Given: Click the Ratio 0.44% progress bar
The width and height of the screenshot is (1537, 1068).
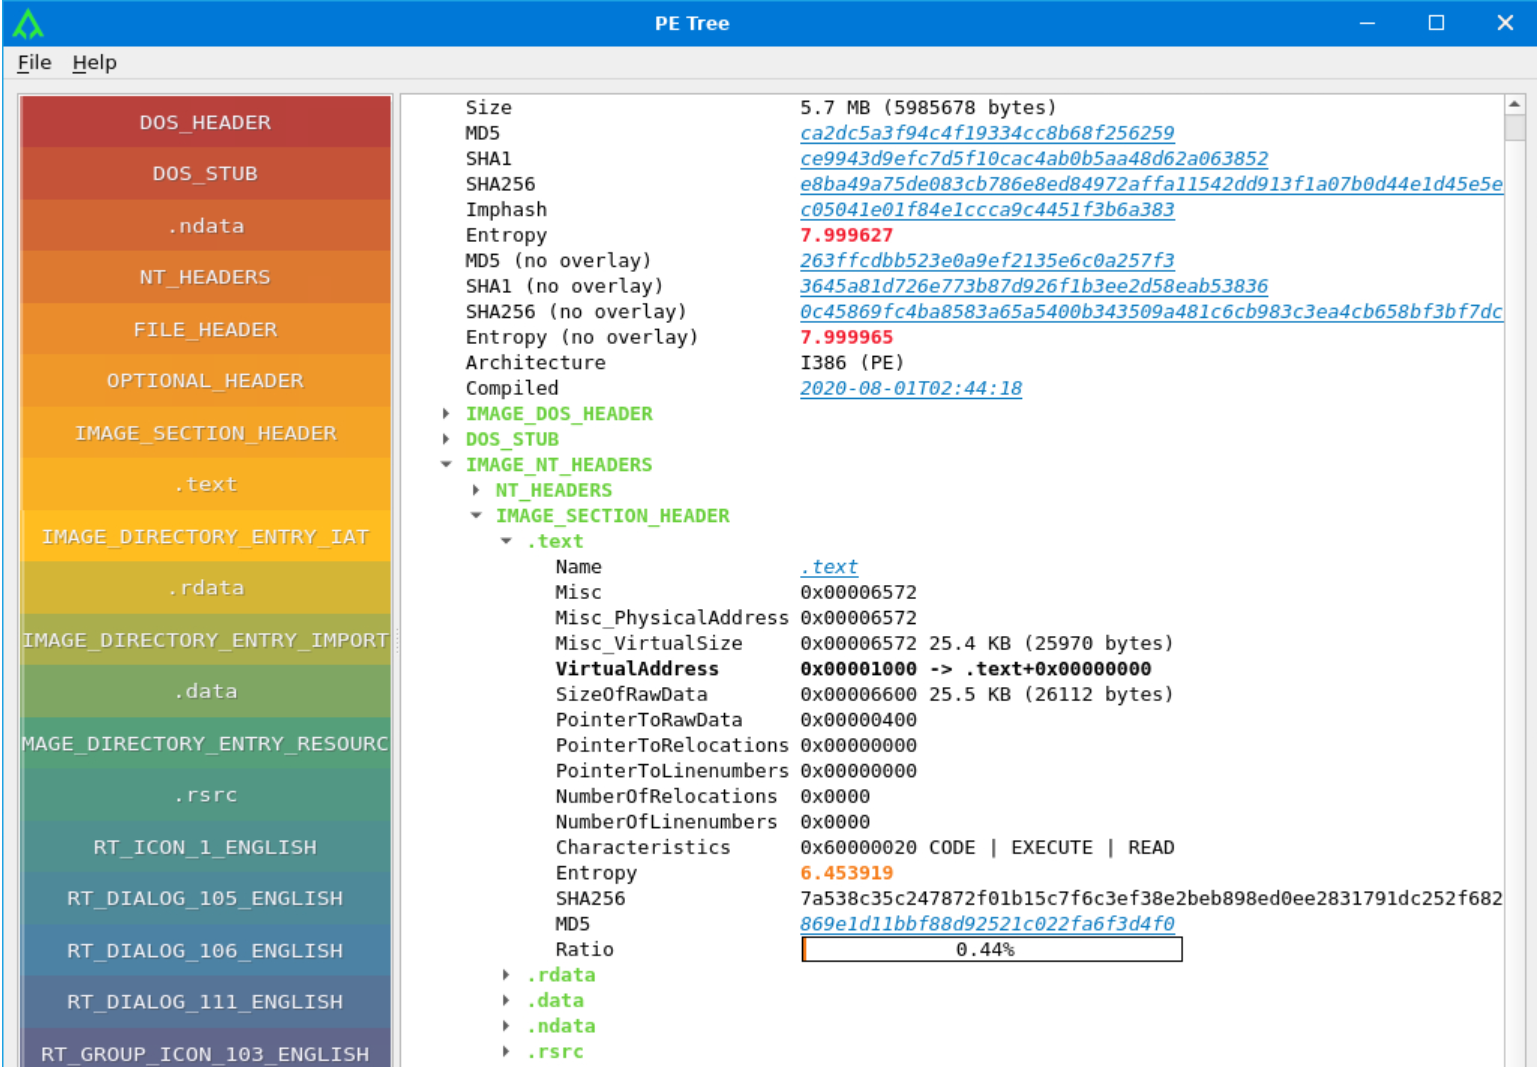Looking at the screenshot, I should point(991,949).
